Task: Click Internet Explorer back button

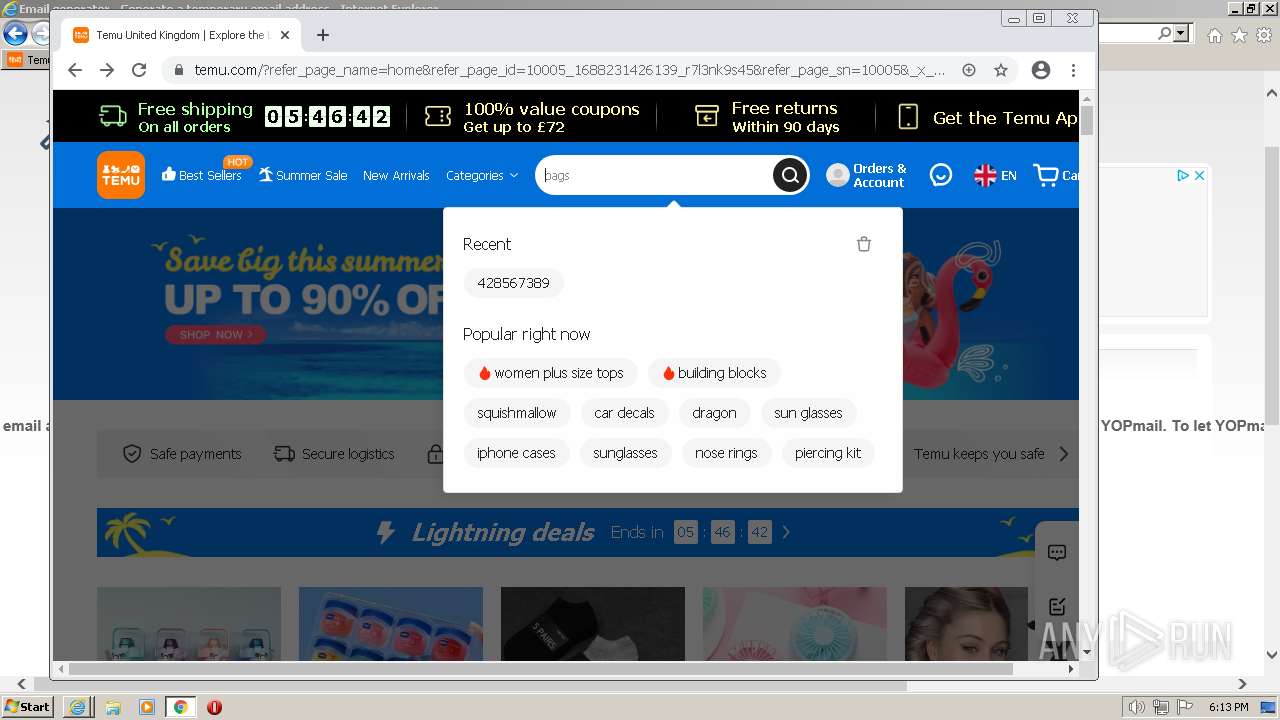Action: [15, 34]
